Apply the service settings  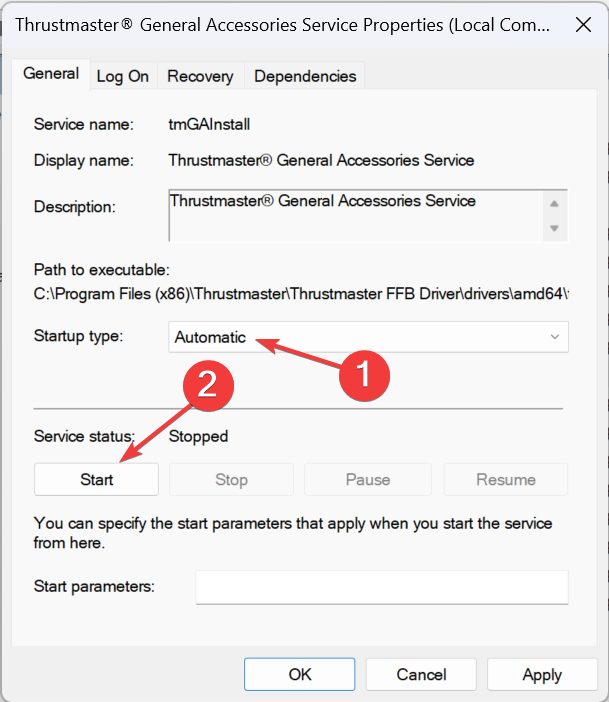tap(542, 674)
